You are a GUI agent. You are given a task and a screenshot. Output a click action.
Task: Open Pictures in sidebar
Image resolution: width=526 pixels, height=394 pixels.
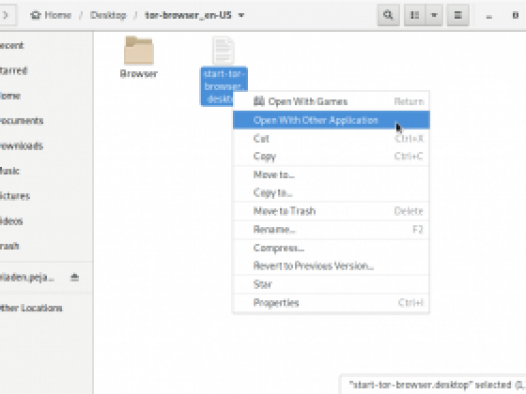coord(46,196)
